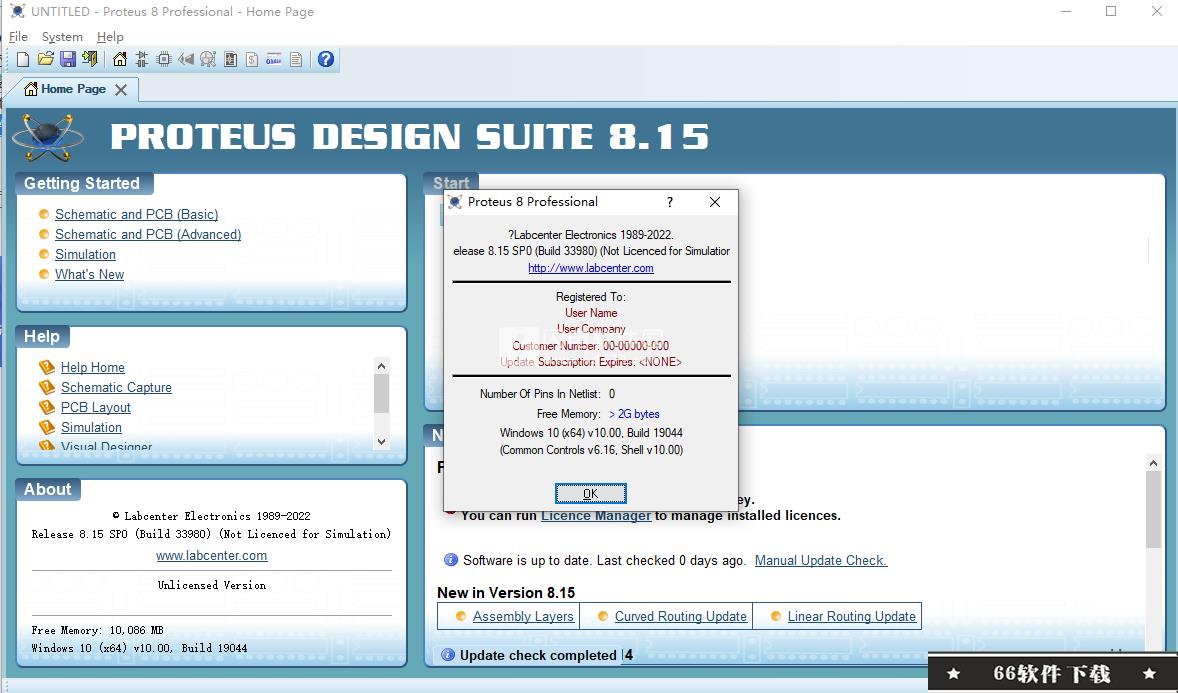Viewport: 1178px width, 693px height.
Task: Click the book icon beside Help Home
Action: click(x=47, y=367)
